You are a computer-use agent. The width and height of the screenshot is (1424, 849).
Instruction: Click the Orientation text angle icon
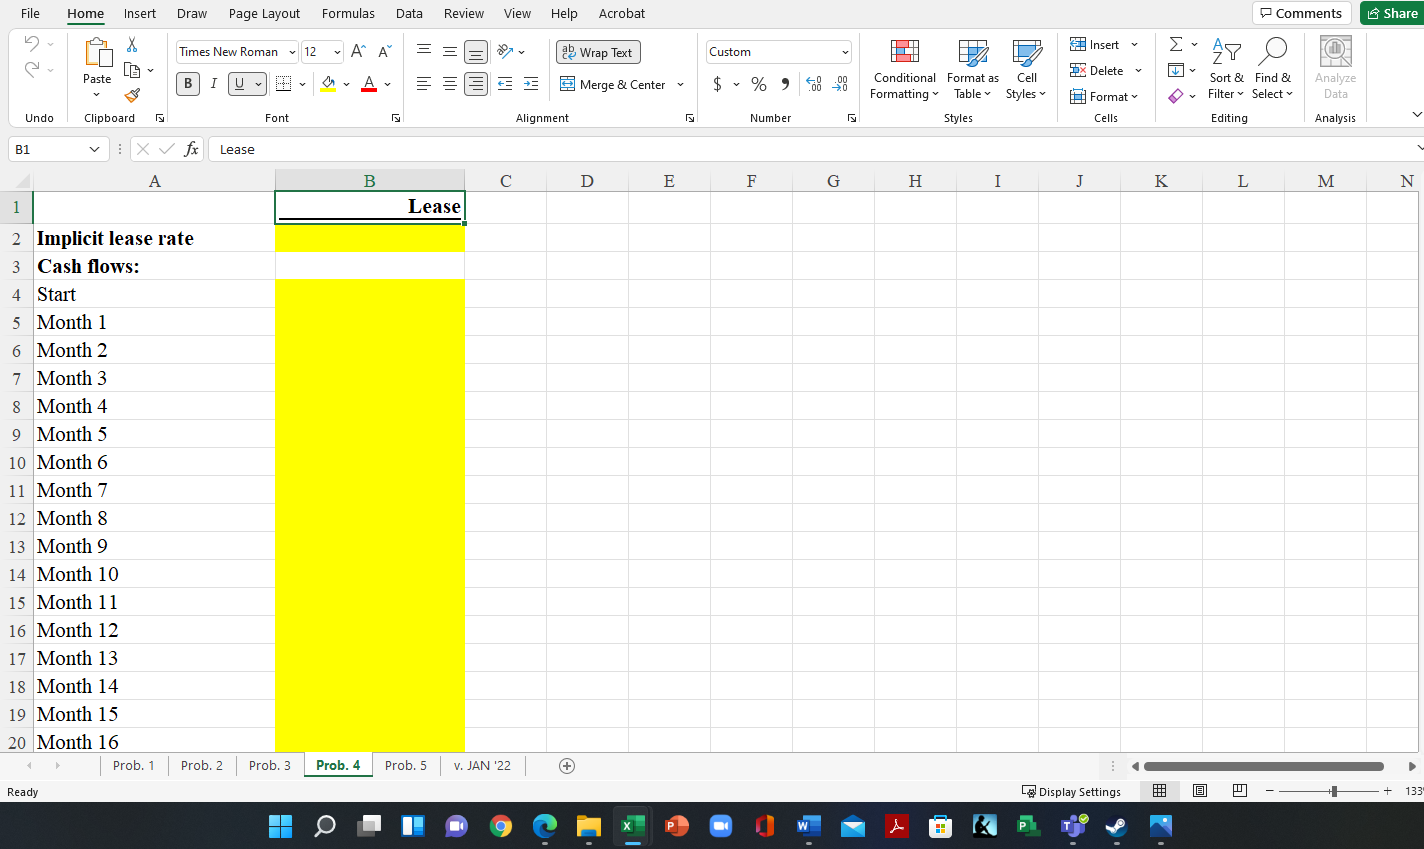505,52
